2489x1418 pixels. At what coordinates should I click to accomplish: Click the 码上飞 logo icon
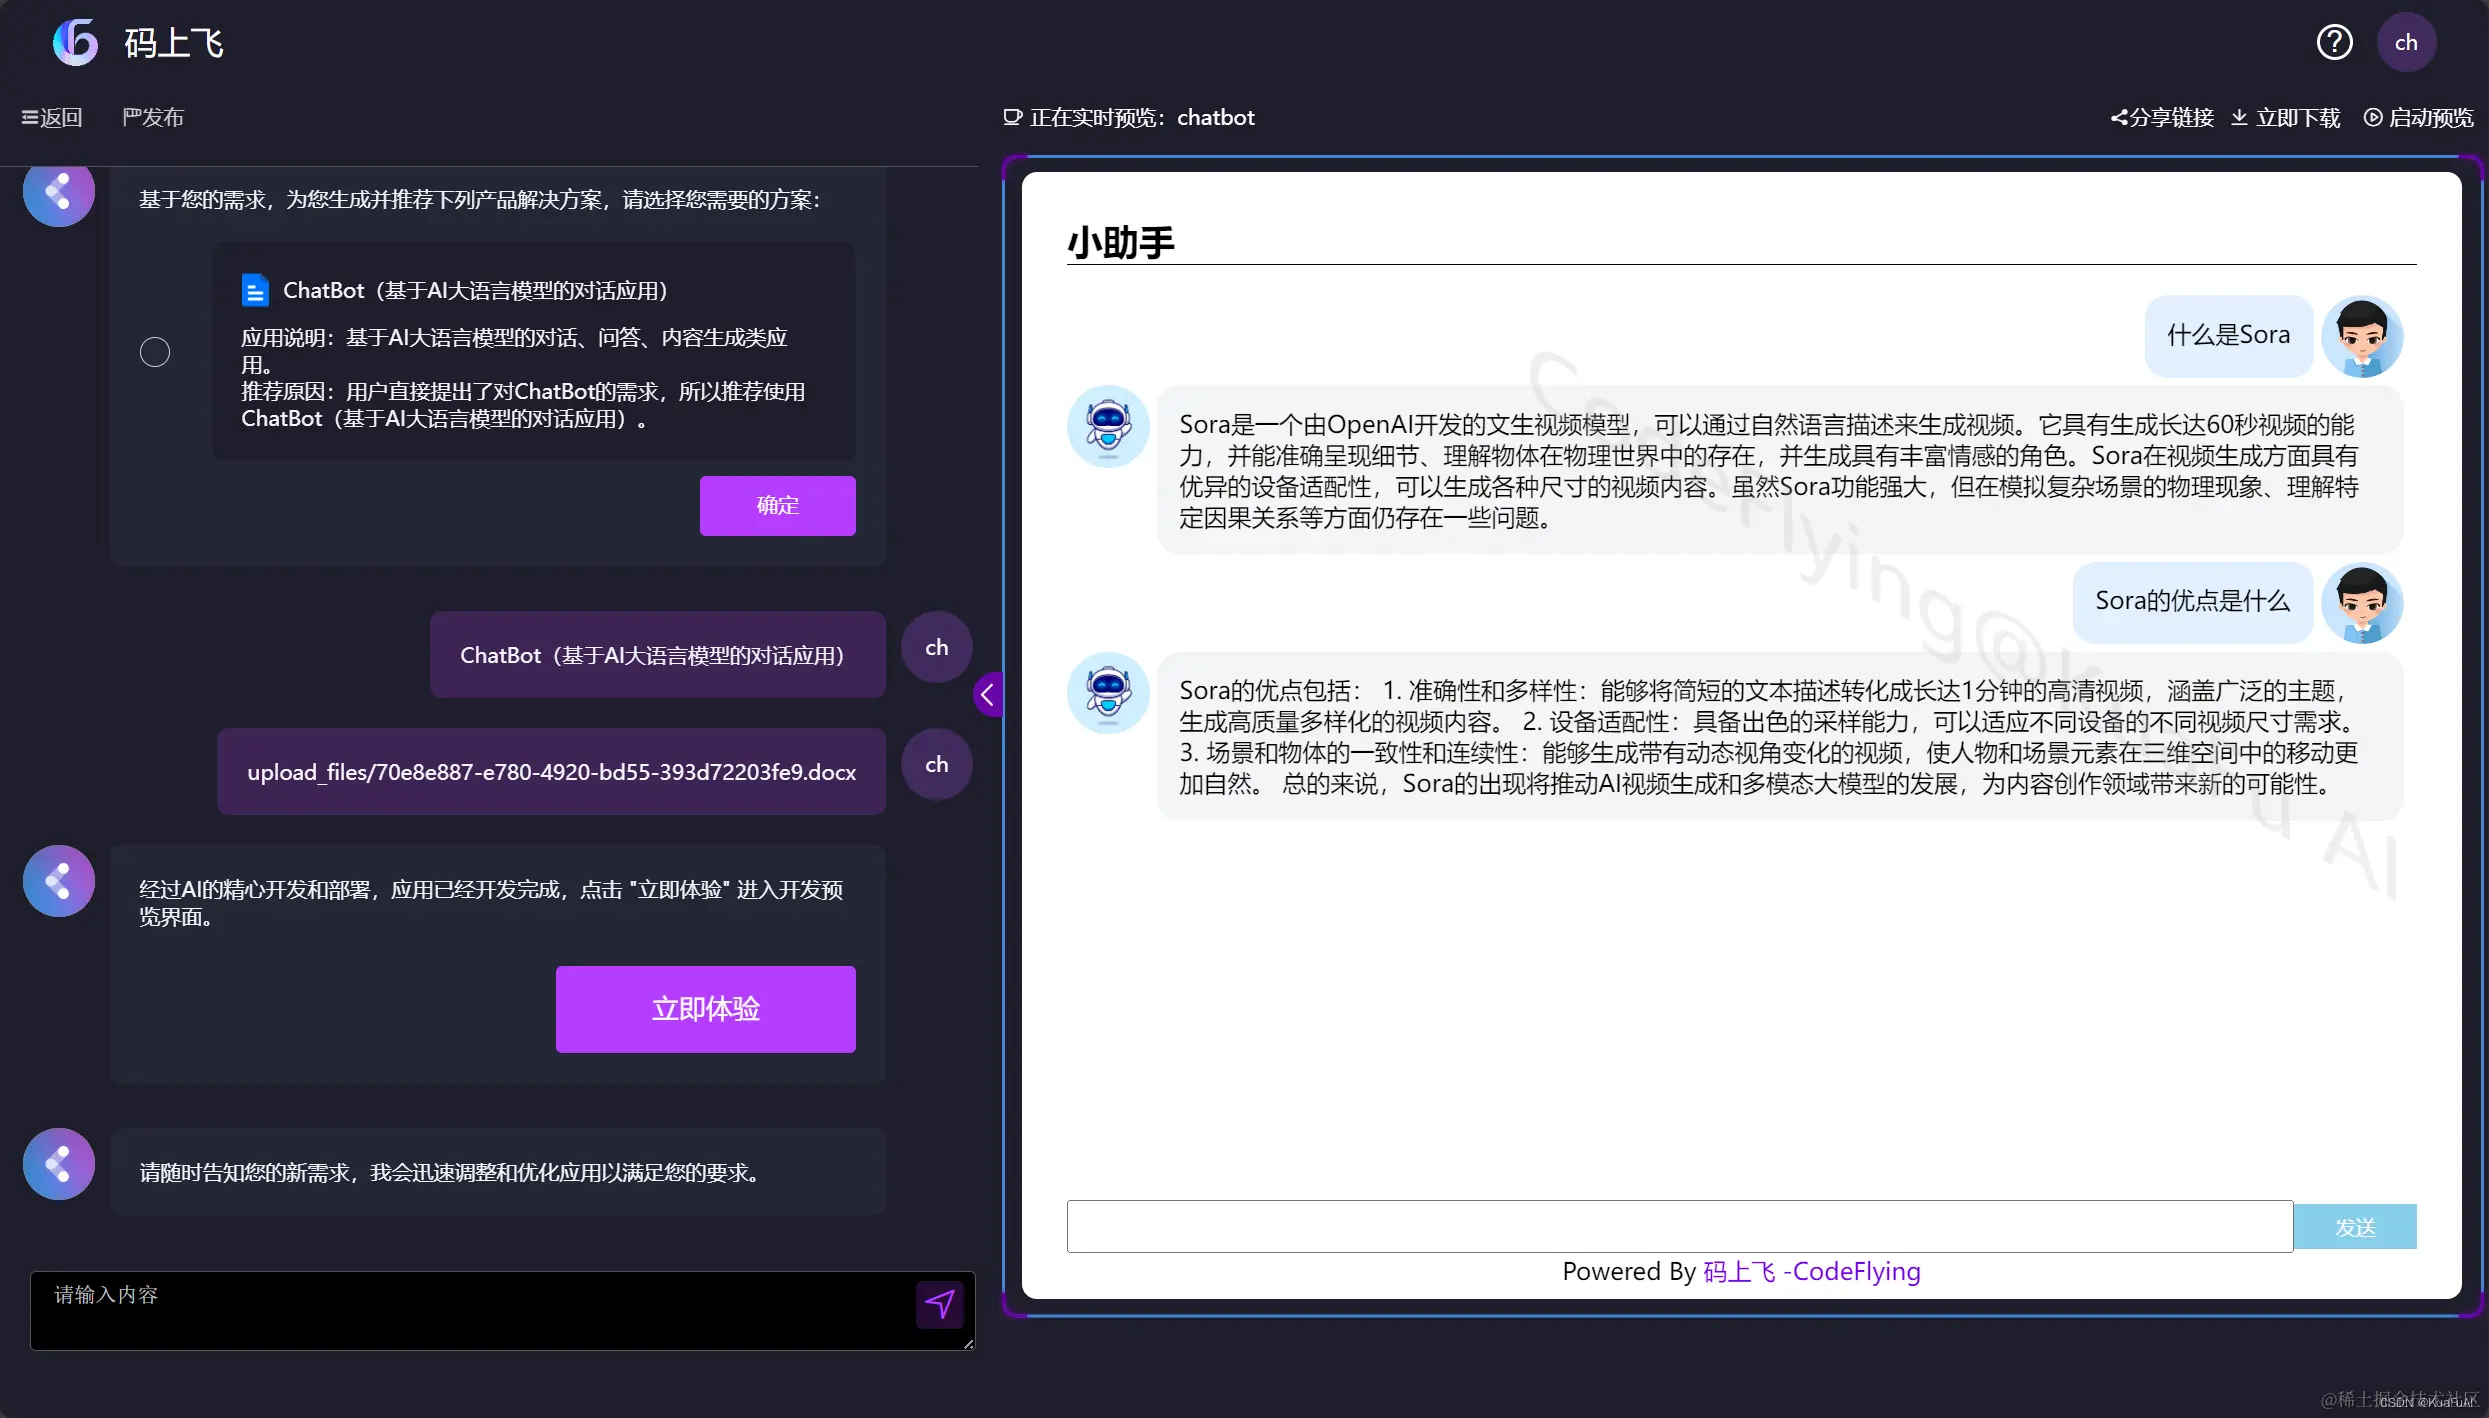coord(75,42)
